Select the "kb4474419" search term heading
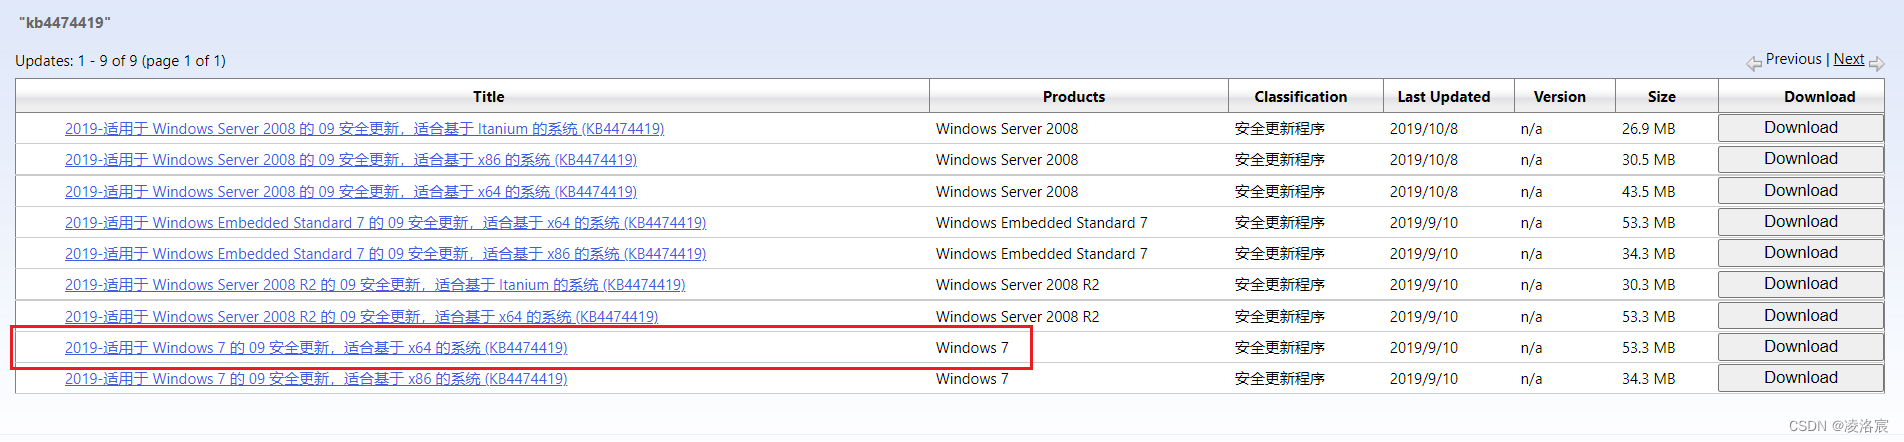This screenshot has height=442, width=1904. click(x=65, y=23)
